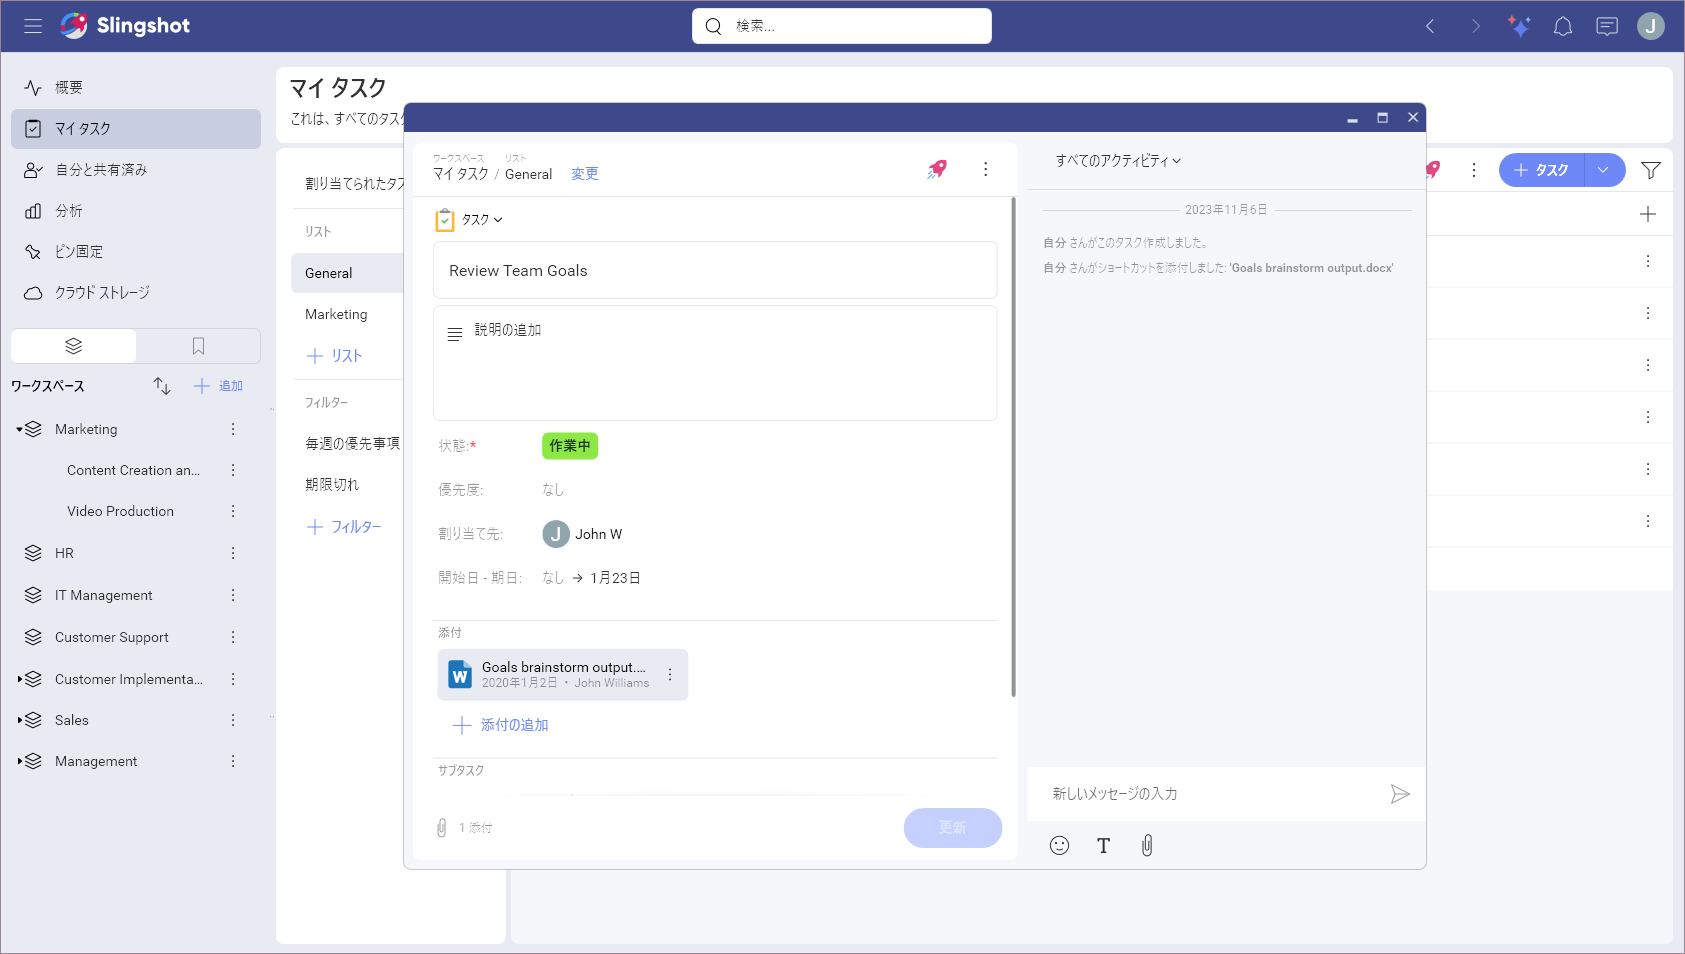The width and height of the screenshot is (1685, 954).
Task: Sort workspaces with arrows icon
Action: 162,386
